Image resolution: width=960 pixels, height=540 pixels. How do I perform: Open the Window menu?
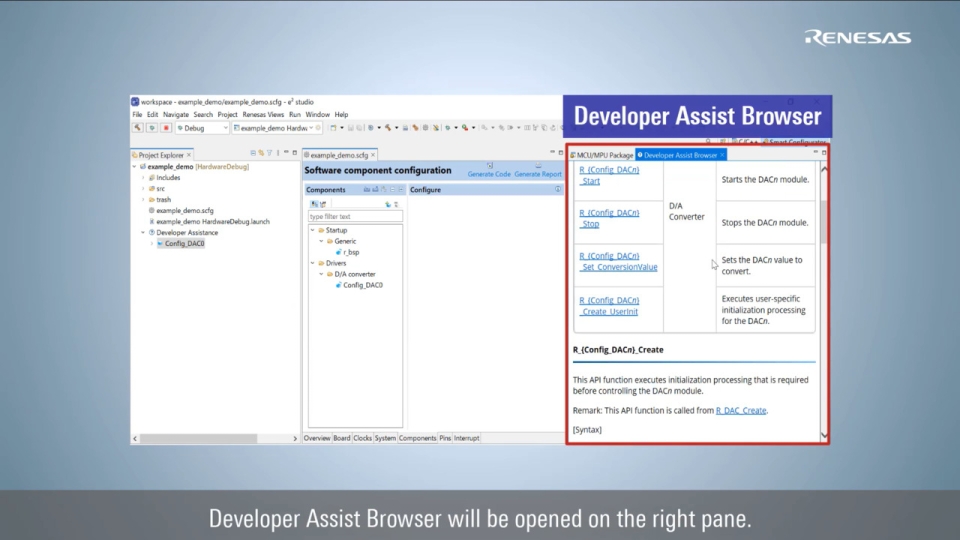[318, 114]
